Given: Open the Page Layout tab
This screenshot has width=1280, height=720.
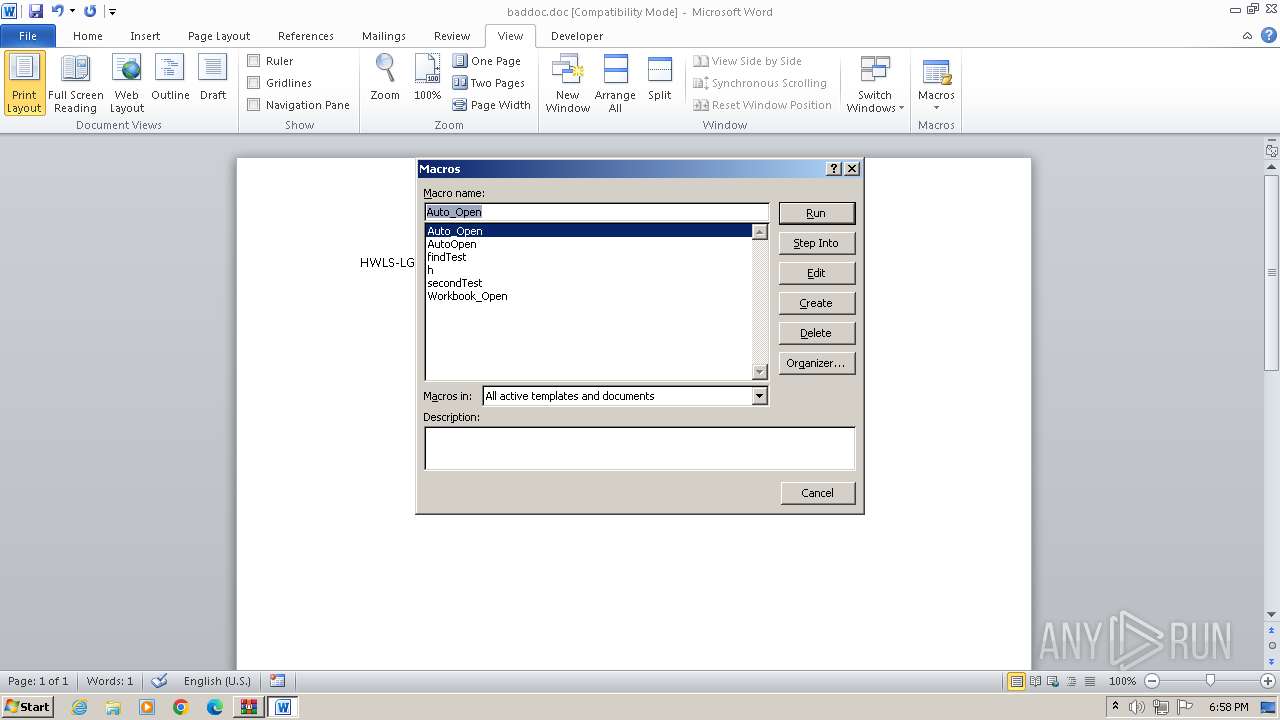Looking at the screenshot, I should 219,36.
